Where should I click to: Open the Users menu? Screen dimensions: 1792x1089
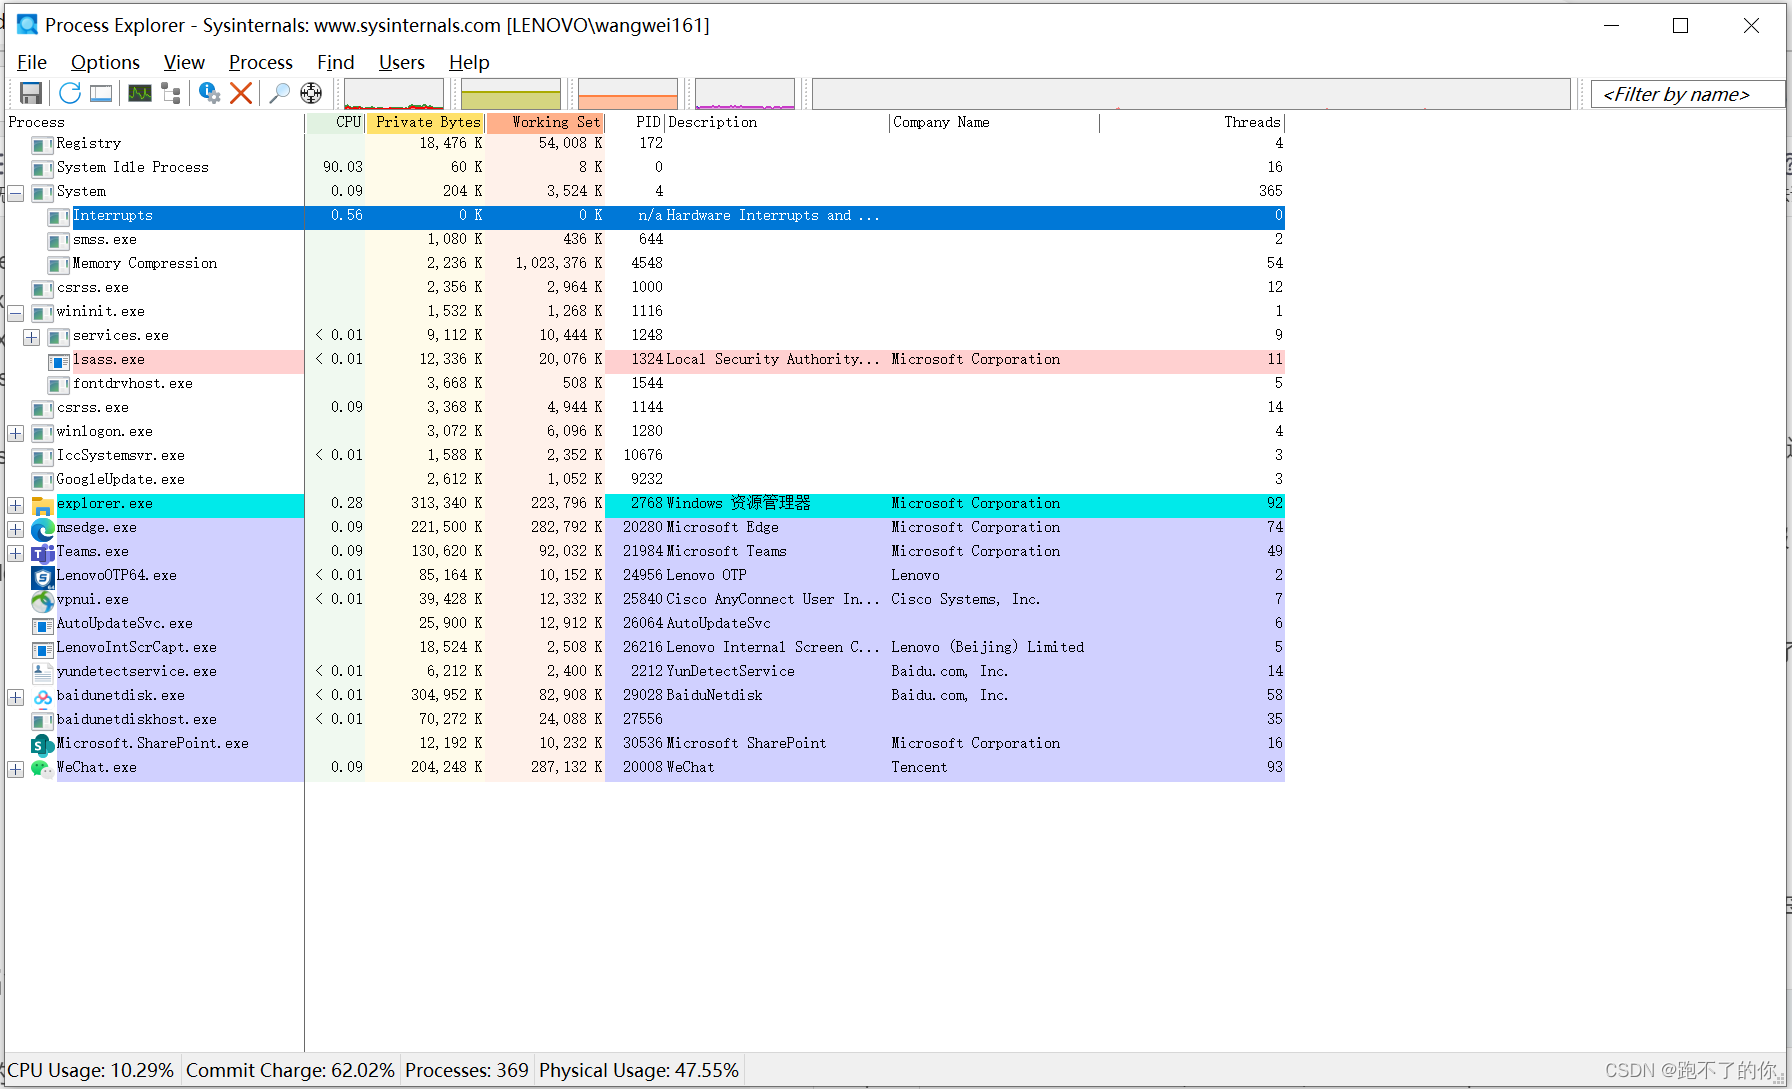click(401, 62)
